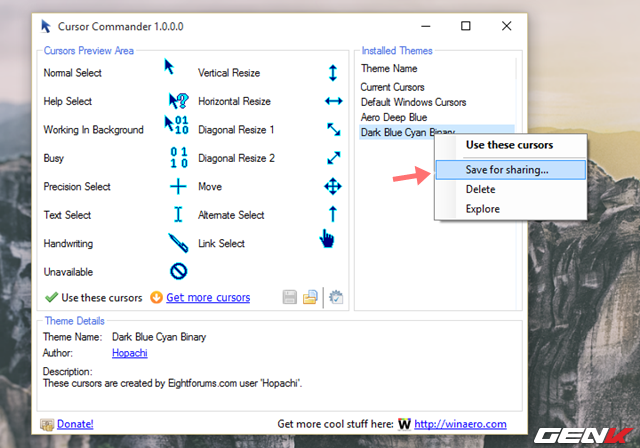The image size is (640, 448).
Task: Select the Move cursor preview icon
Action: (333, 186)
